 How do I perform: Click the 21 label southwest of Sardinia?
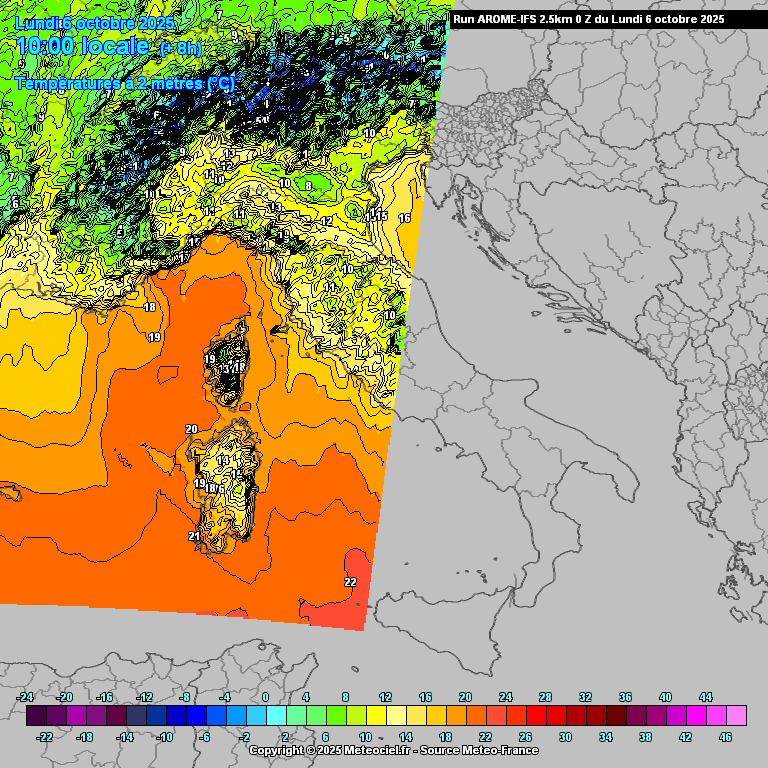click(x=194, y=537)
